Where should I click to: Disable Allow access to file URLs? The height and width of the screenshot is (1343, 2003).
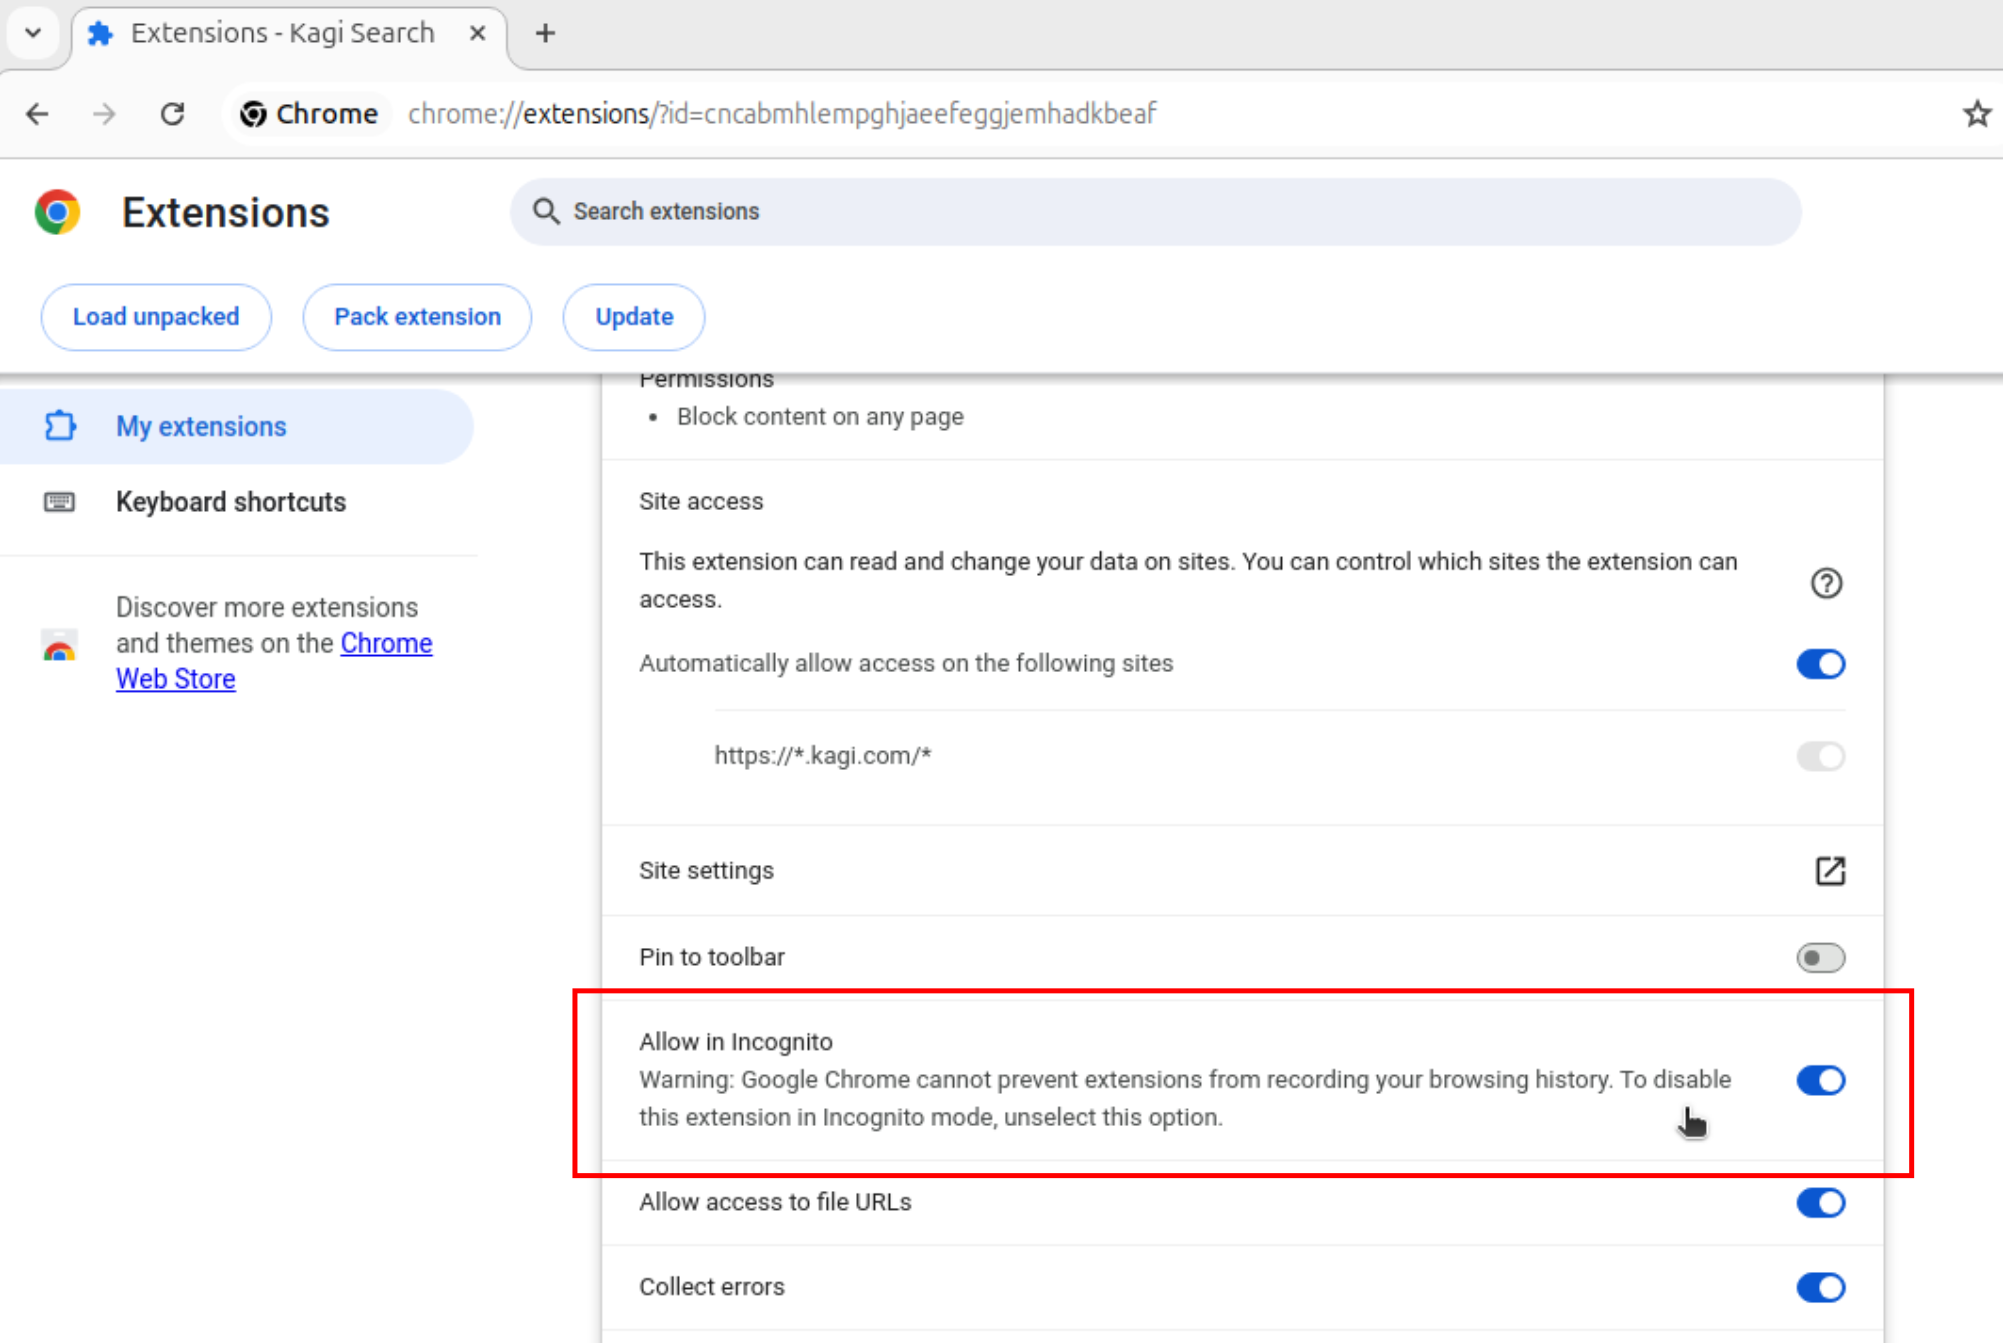(1820, 1202)
